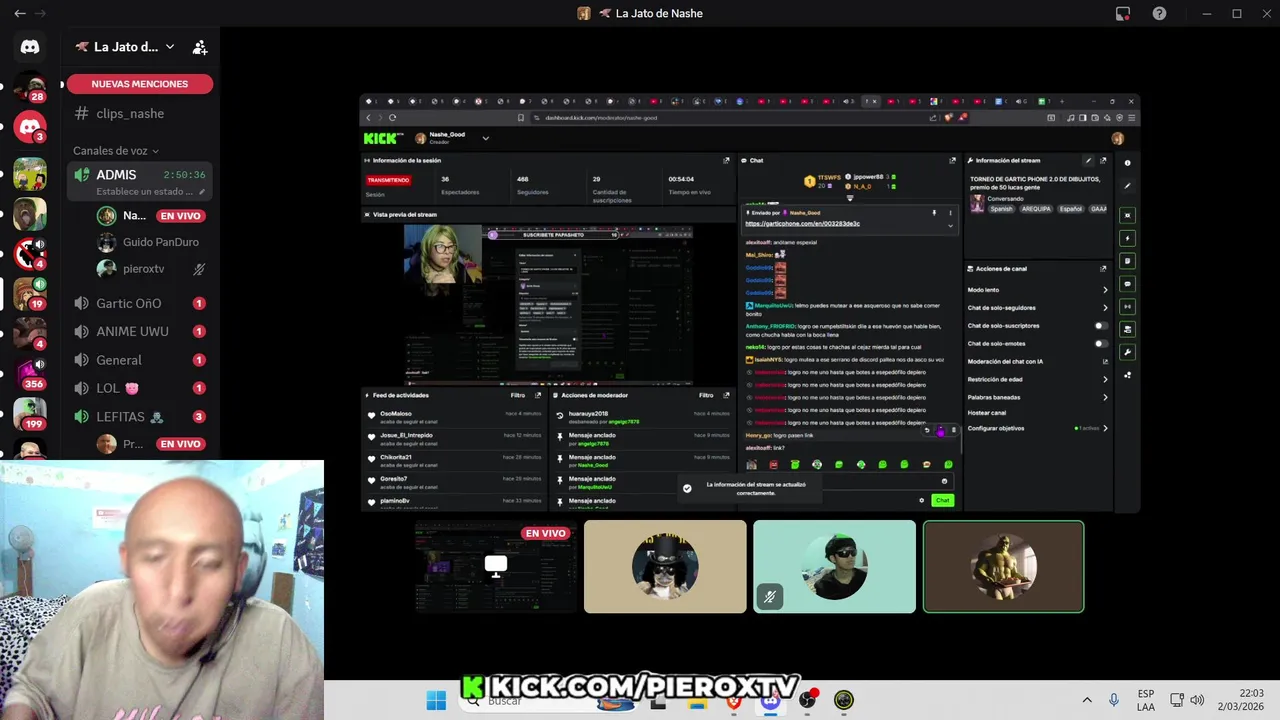Pop out Información del stream panel
This screenshot has width=1280, height=720.
click(x=1103, y=160)
